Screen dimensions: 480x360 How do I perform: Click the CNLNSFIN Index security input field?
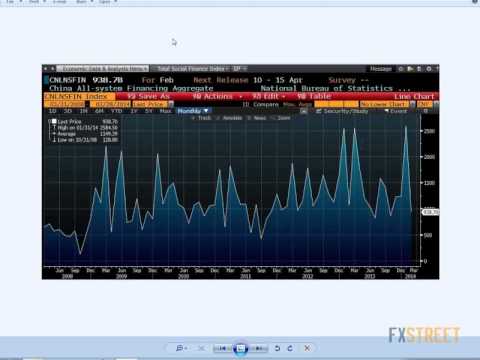pos(80,96)
